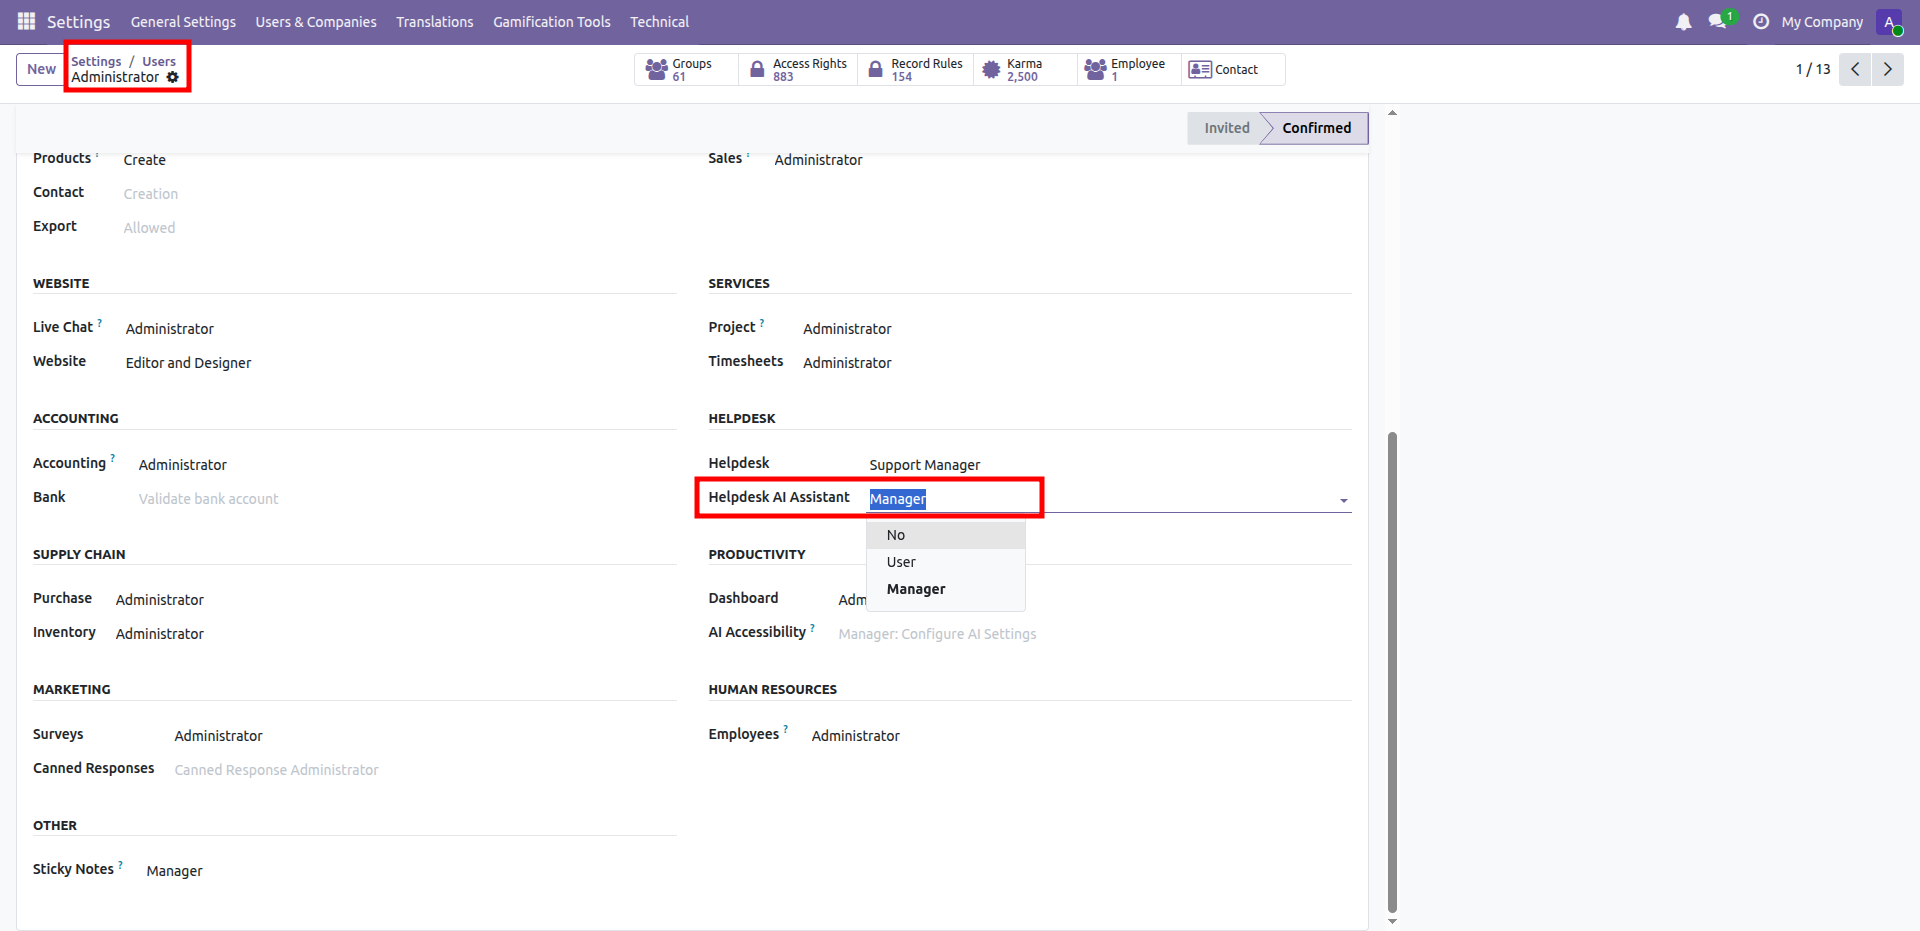The width and height of the screenshot is (1920, 931).
Task: Click Canned Response Administrator value
Action: (x=276, y=770)
